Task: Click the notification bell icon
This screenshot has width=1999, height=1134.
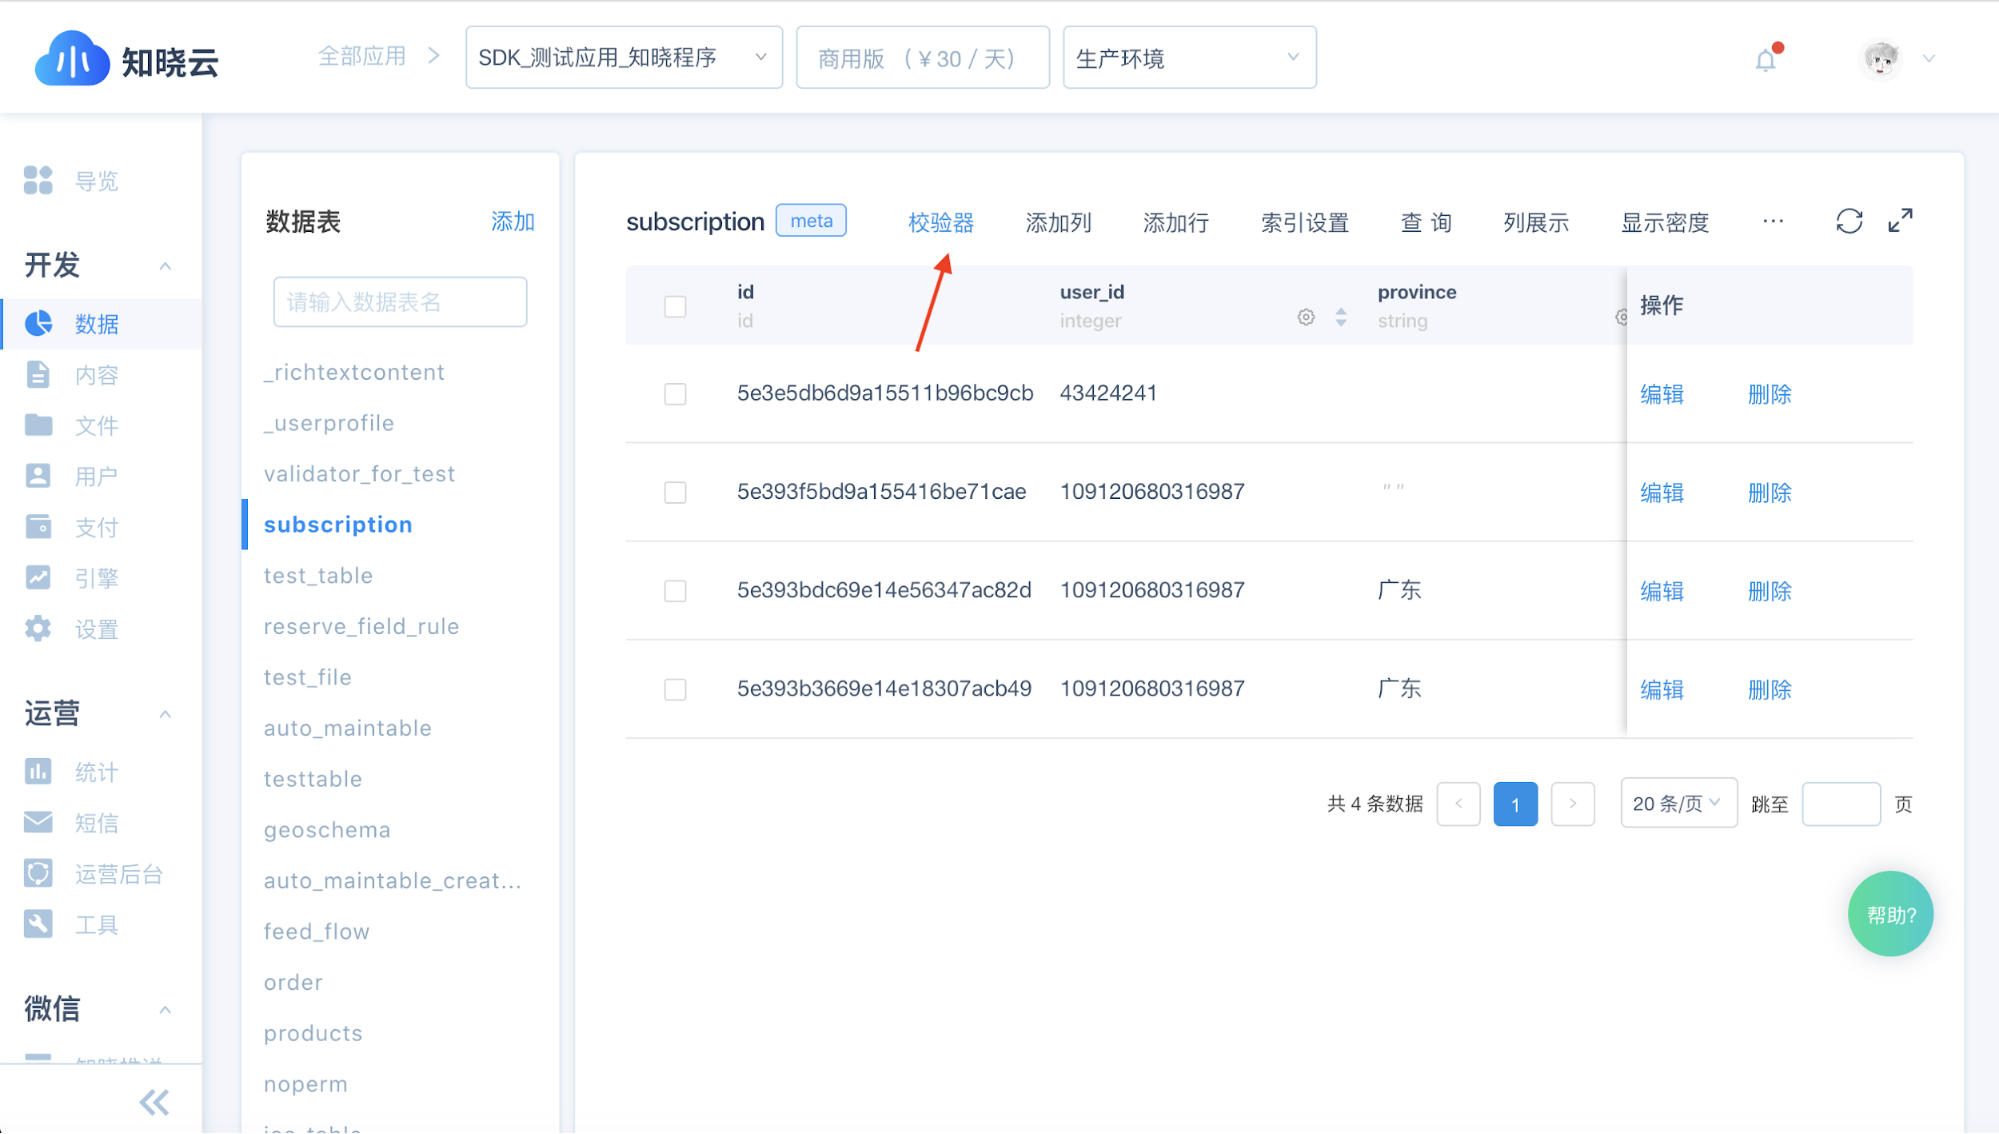Action: [1766, 60]
